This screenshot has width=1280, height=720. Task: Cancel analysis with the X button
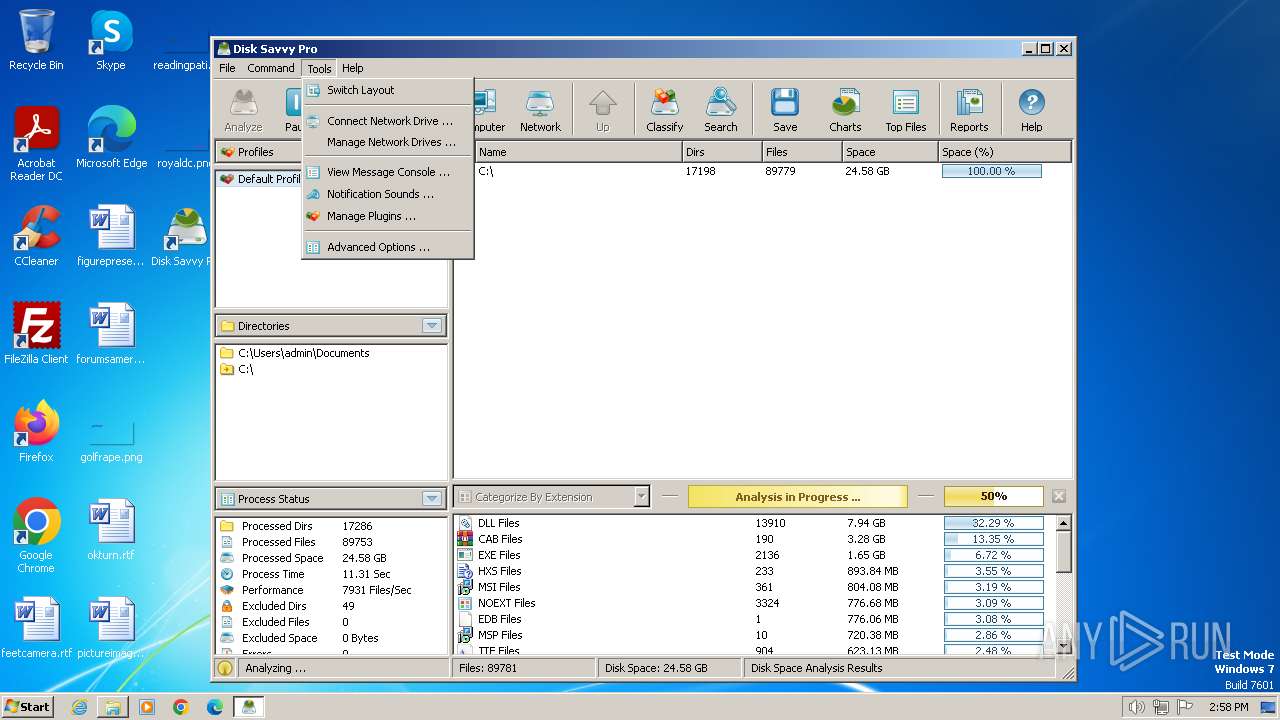pos(1059,496)
